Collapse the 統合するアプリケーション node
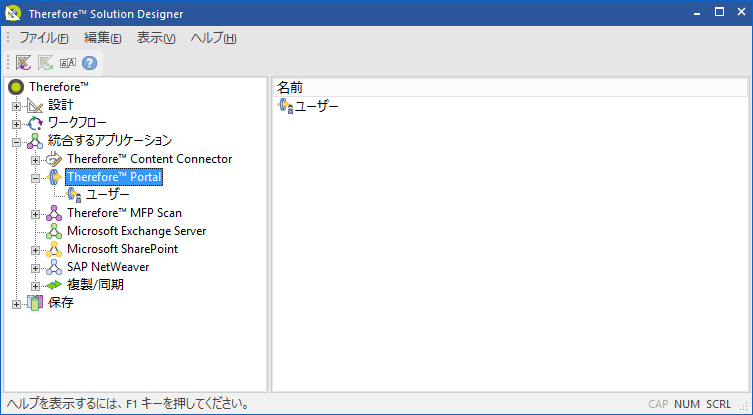753x415 pixels. pos(16,142)
